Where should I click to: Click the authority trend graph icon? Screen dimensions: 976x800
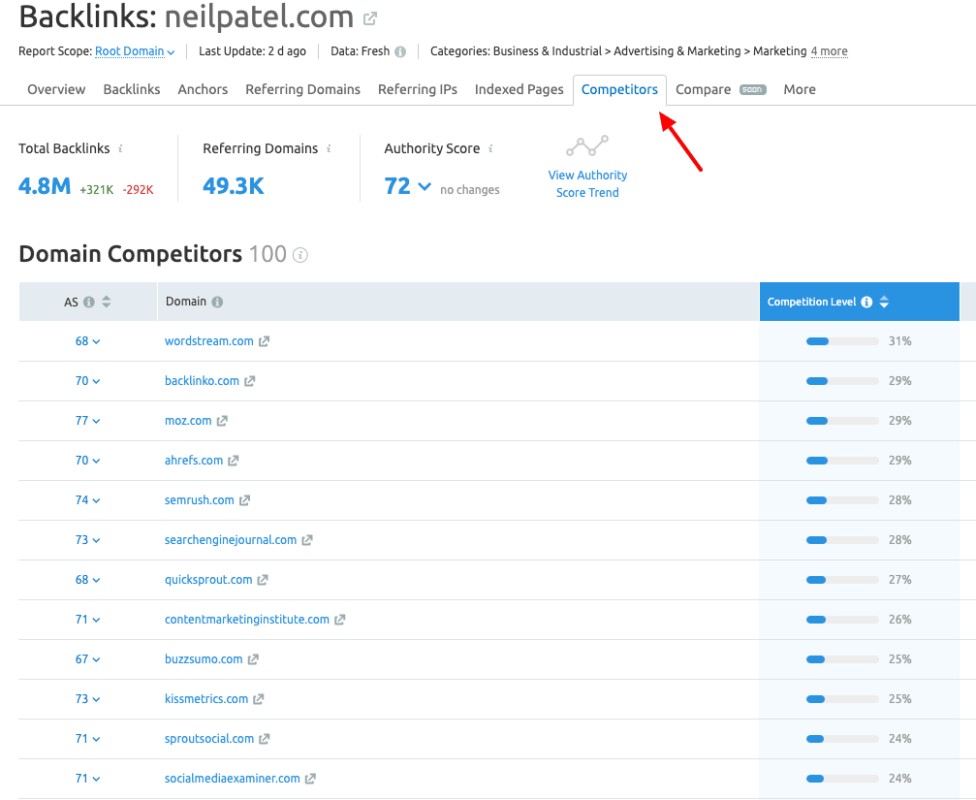[x=587, y=146]
